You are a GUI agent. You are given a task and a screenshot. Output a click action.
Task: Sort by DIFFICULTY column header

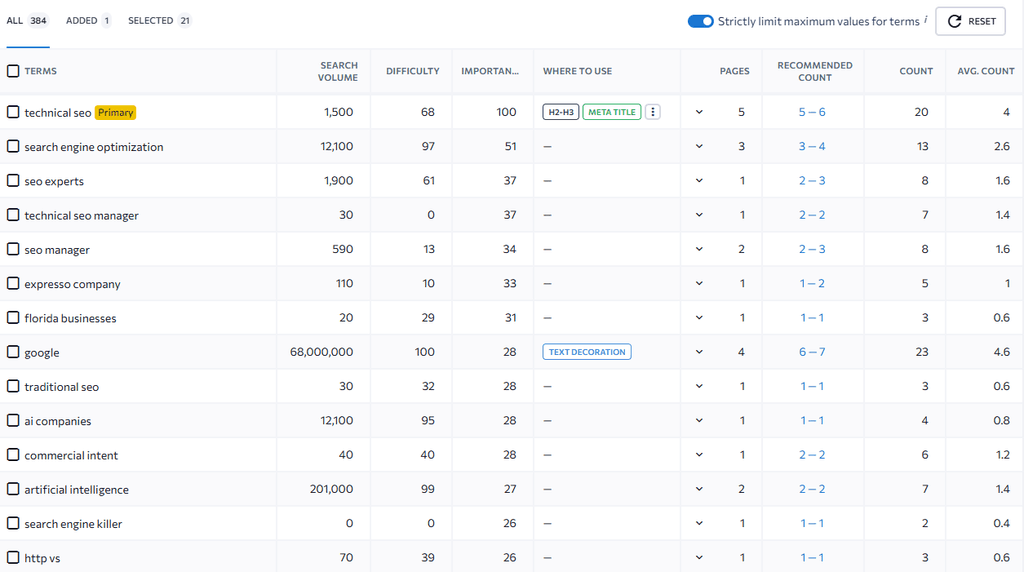pyautogui.click(x=413, y=71)
